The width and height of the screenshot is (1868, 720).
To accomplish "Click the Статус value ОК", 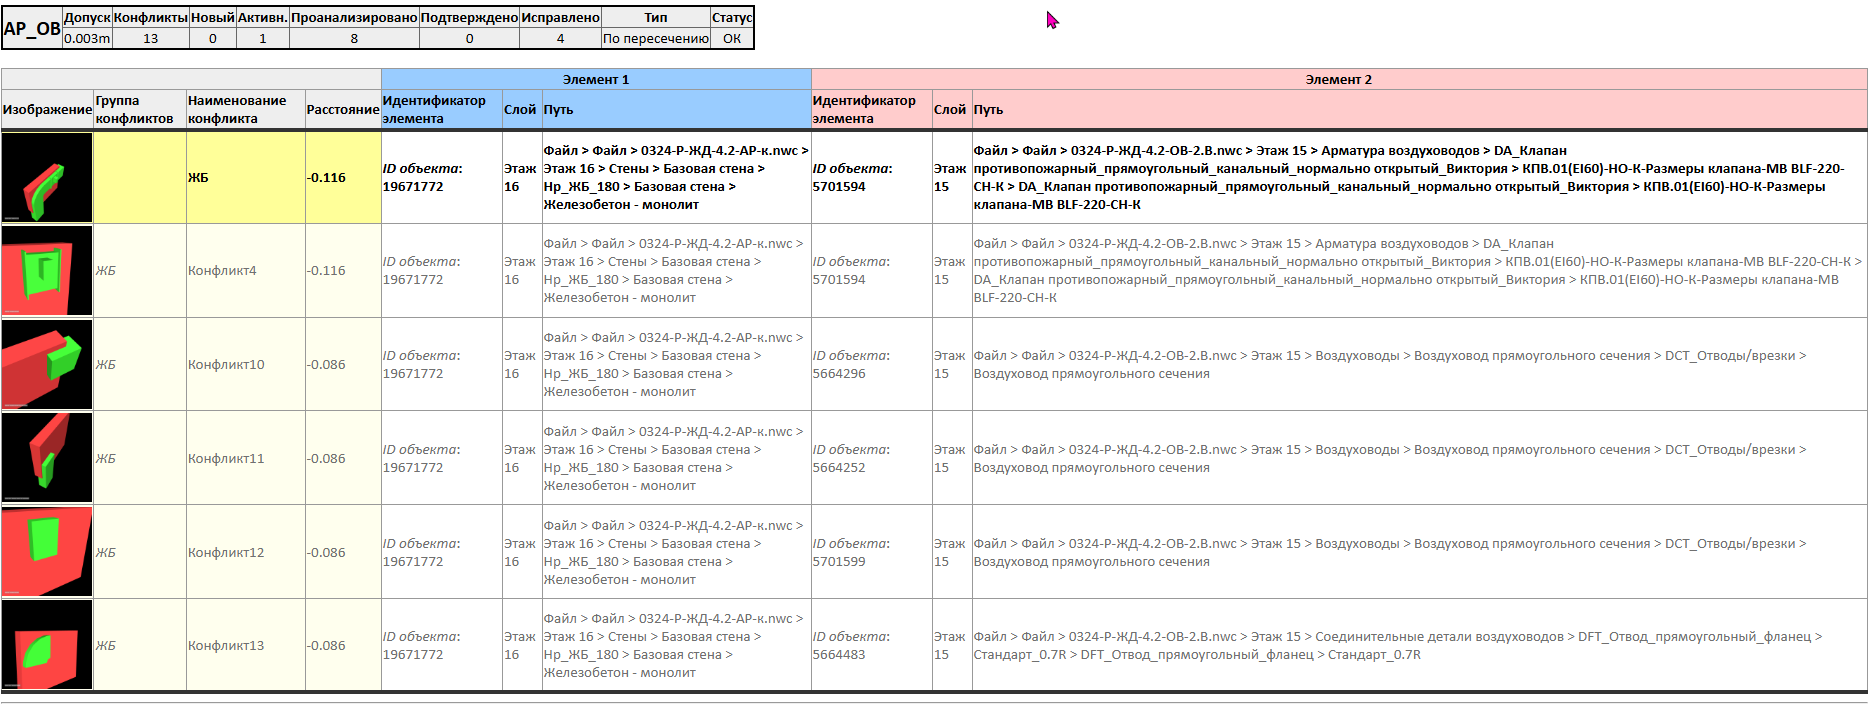I will (x=732, y=38).
